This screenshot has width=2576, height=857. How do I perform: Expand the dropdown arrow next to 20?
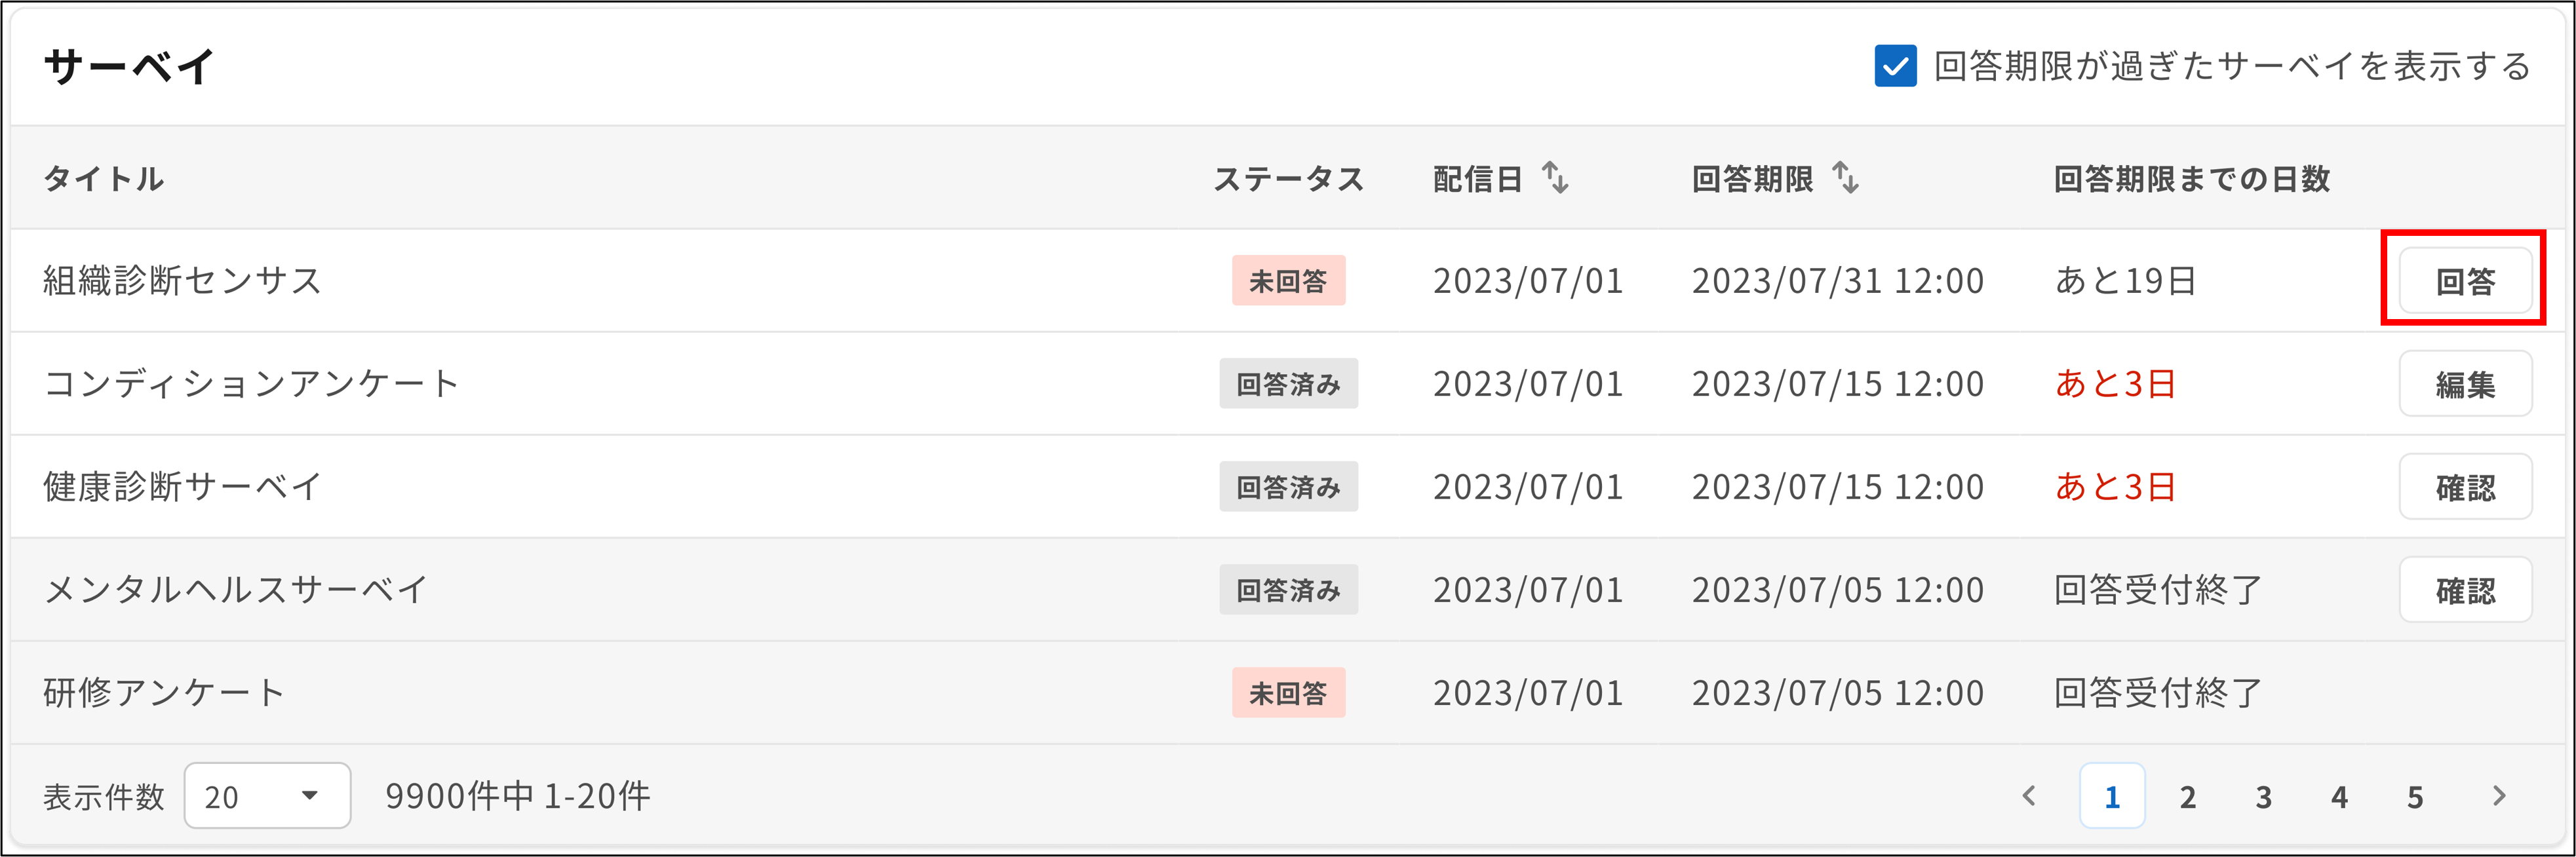pos(310,796)
